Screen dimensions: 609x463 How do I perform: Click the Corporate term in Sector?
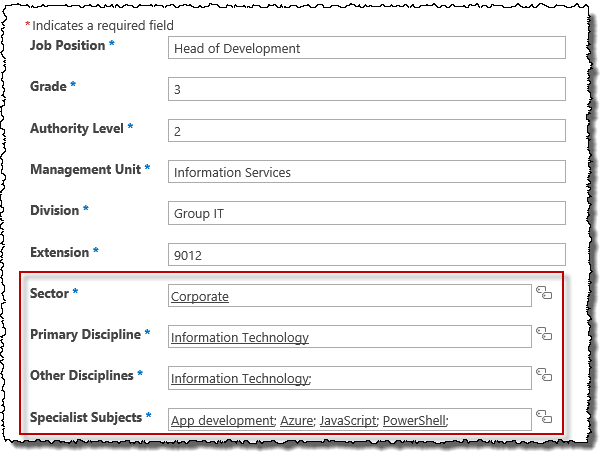coord(200,296)
